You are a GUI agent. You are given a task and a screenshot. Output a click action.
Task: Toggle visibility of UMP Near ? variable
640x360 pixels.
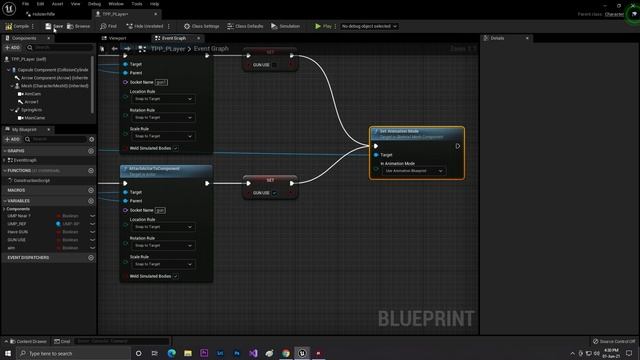[x=93, y=216]
